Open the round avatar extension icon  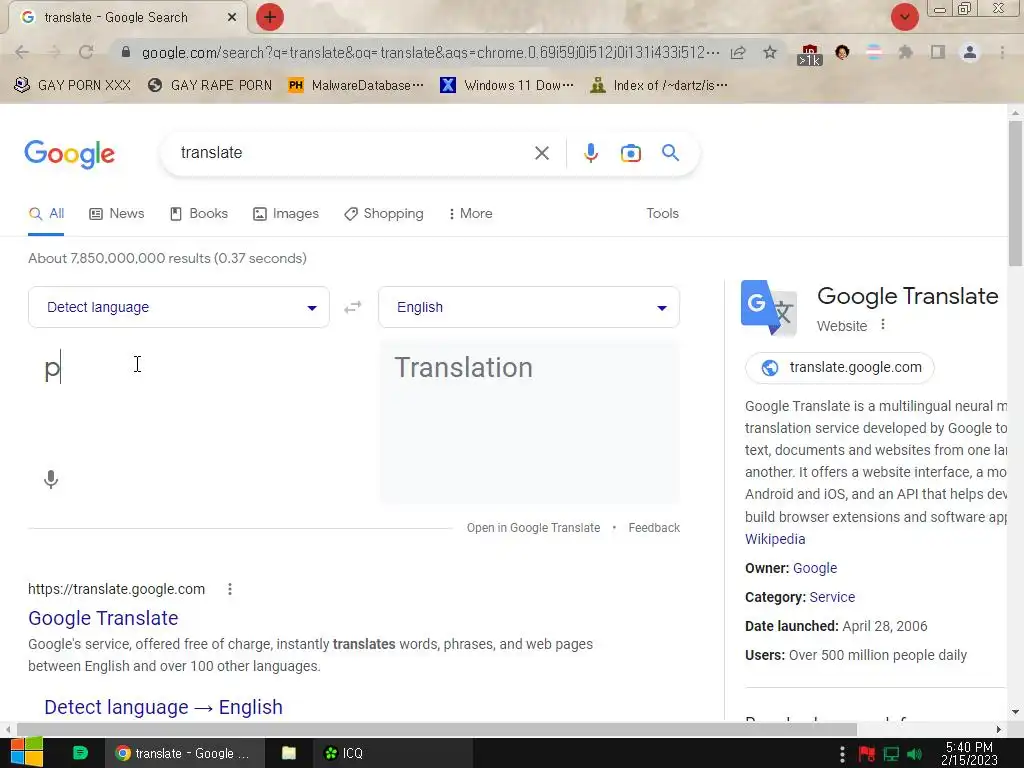pos(842,52)
